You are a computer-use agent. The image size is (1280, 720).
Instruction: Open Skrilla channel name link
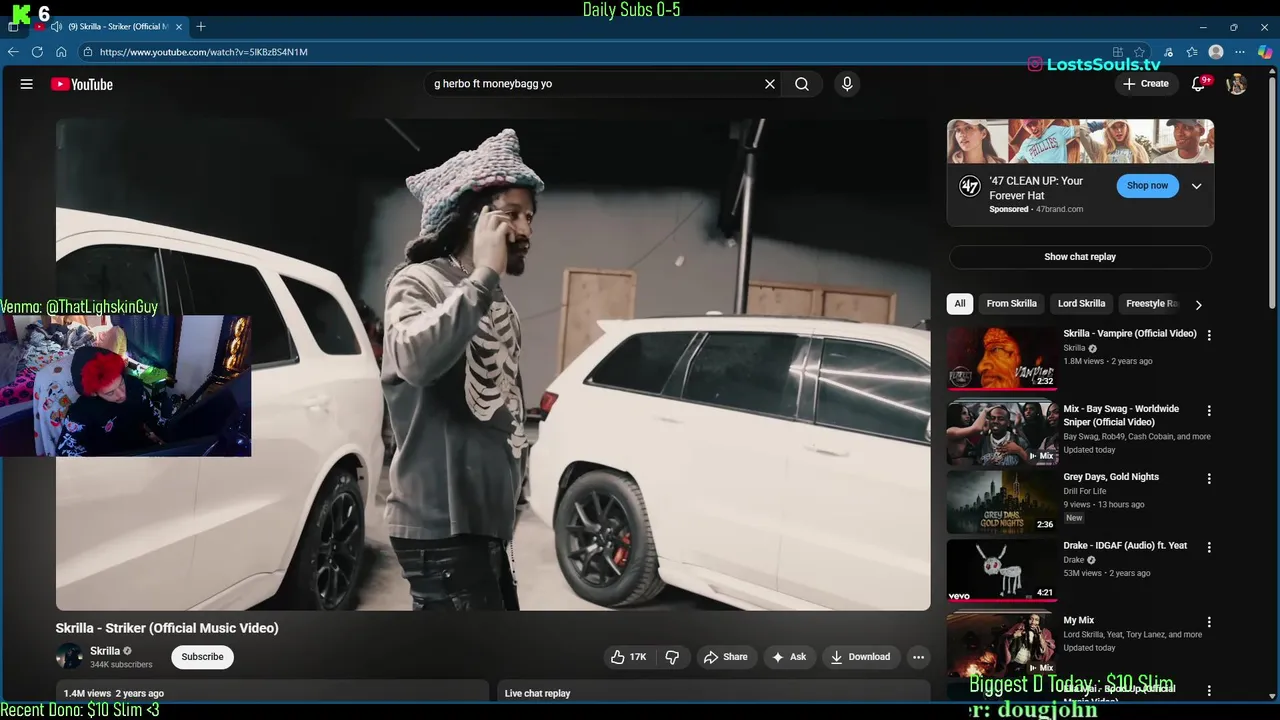(x=105, y=651)
